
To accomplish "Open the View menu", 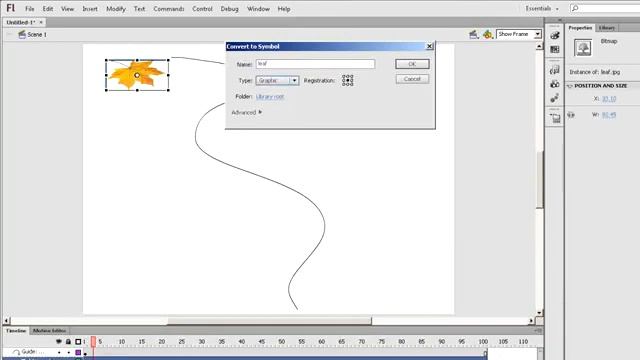I will tap(67, 9).
